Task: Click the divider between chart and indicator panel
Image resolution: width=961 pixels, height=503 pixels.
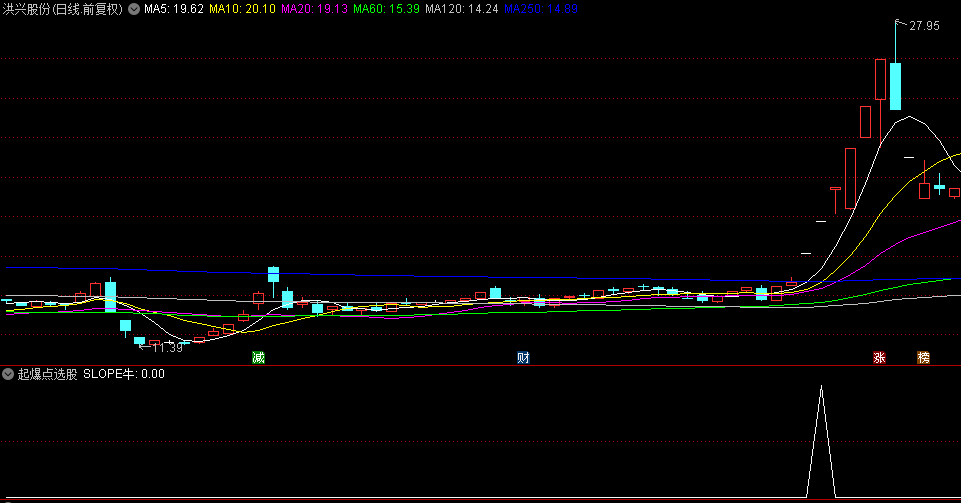Action: click(x=480, y=365)
